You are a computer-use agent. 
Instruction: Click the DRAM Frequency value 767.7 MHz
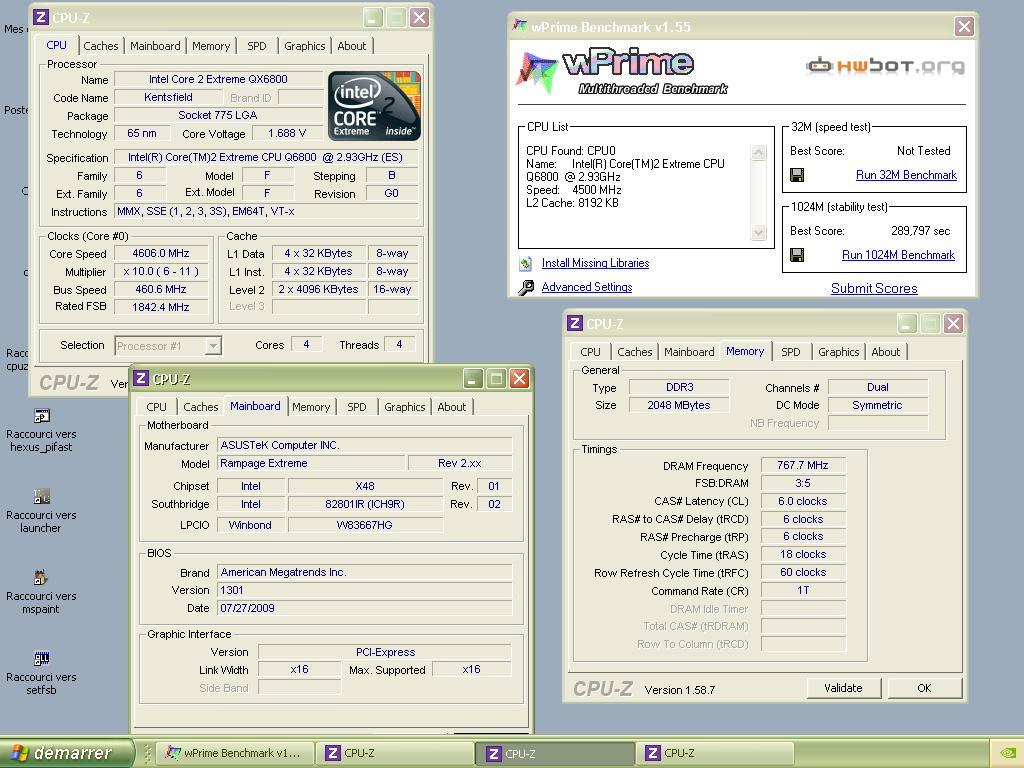pos(803,465)
